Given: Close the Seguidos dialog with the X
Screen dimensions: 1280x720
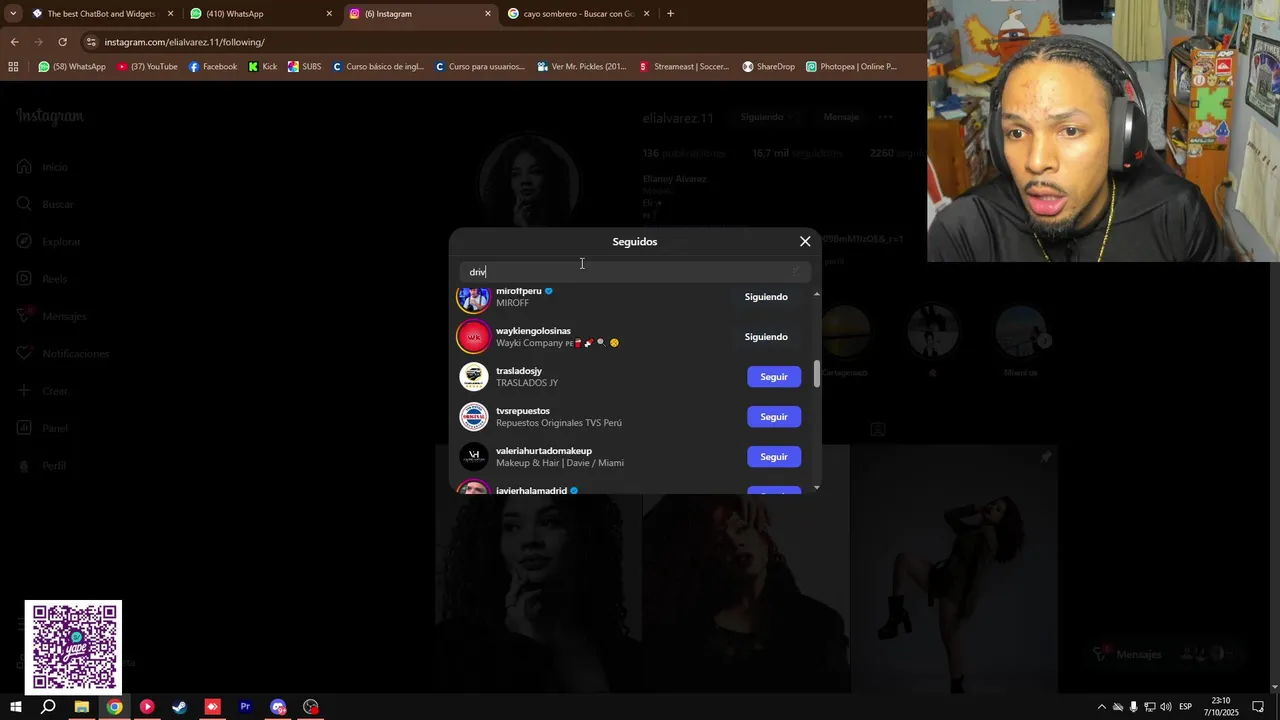Looking at the screenshot, I should [x=805, y=241].
